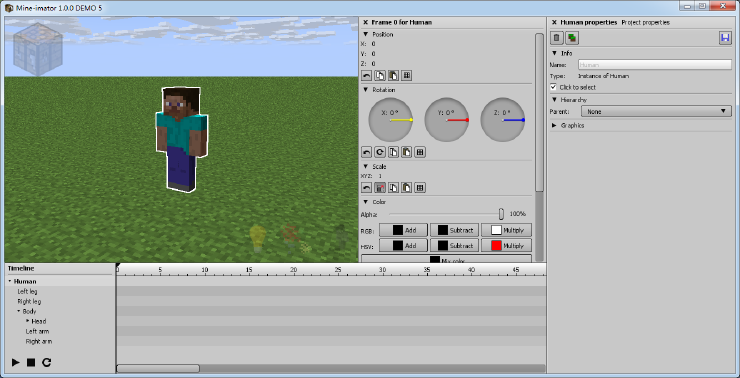The width and height of the screenshot is (740, 378).
Task: Stop the animation playback
Action: (x=31, y=362)
